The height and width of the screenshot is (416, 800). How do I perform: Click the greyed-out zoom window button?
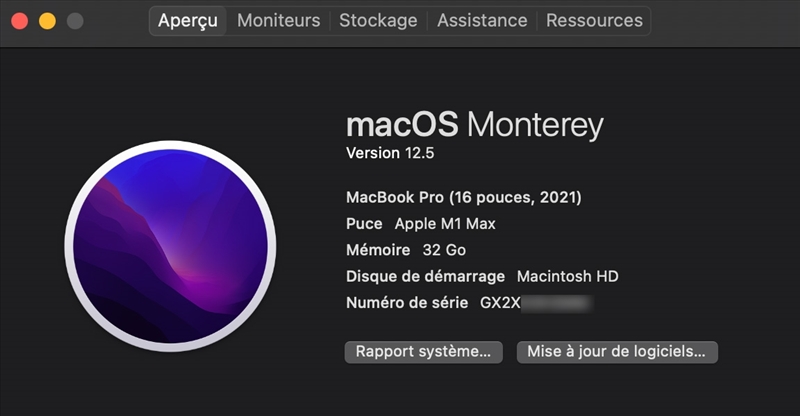tap(74, 21)
